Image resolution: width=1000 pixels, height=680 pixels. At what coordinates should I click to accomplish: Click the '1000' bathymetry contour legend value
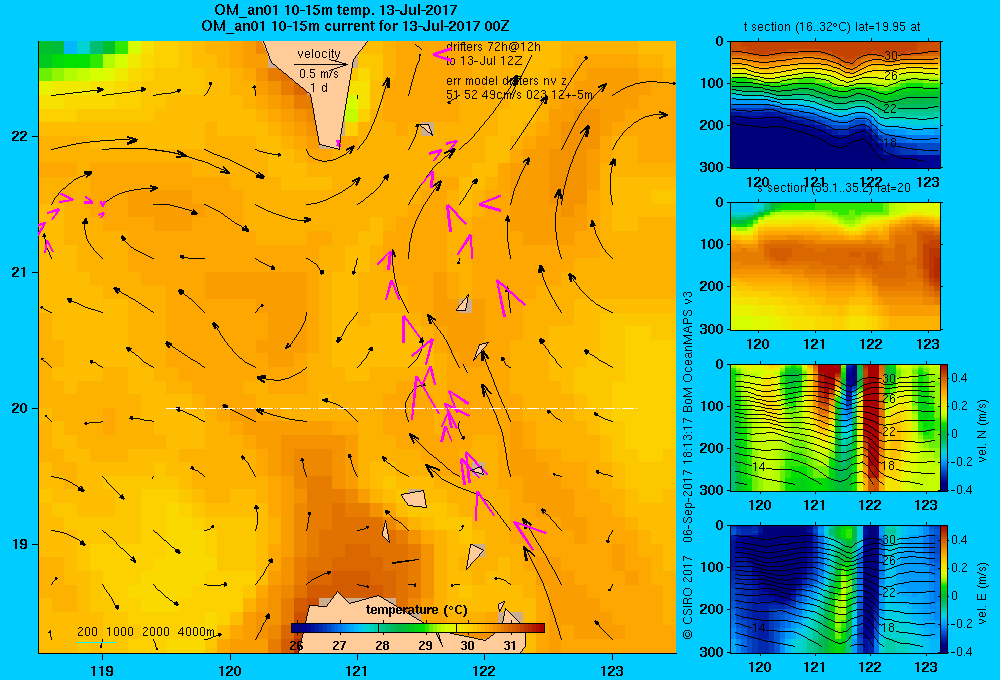click(x=120, y=632)
